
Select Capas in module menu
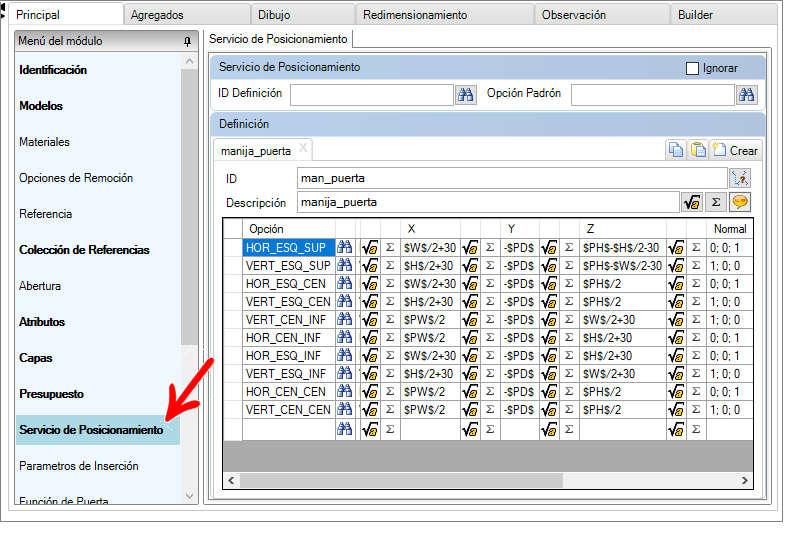click(x=36, y=358)
